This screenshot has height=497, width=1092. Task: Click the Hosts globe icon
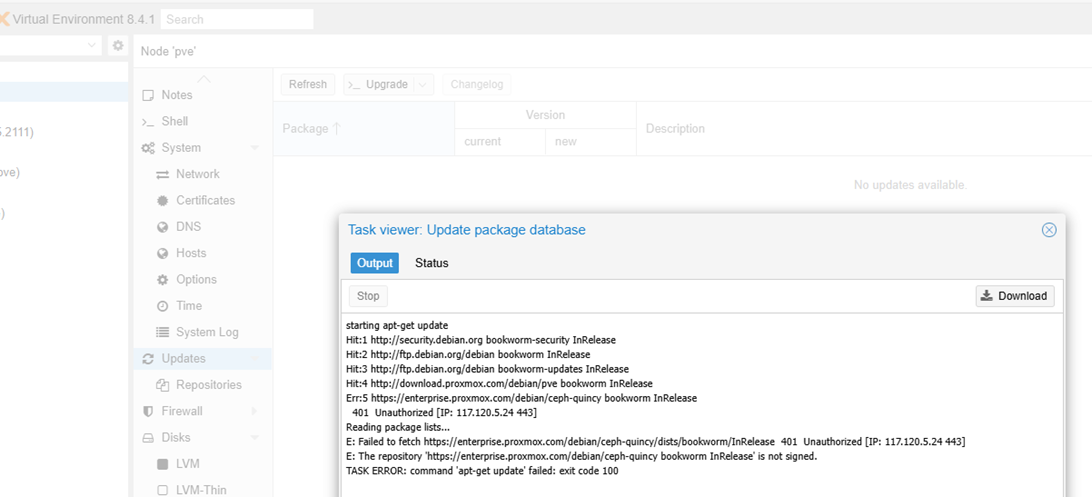[162, 253]
